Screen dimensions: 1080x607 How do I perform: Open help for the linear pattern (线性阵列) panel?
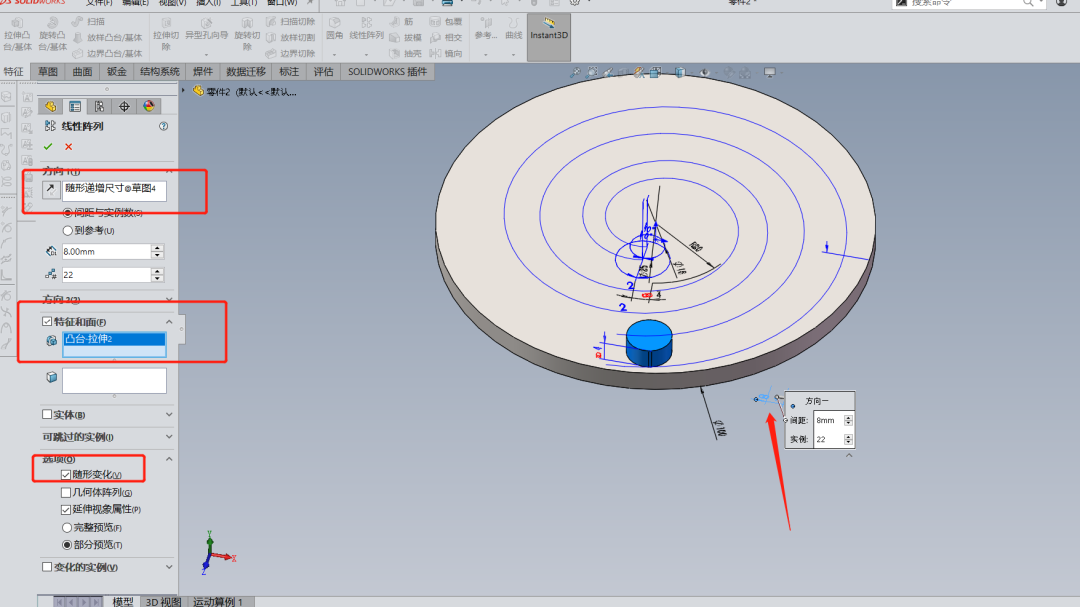163,126
